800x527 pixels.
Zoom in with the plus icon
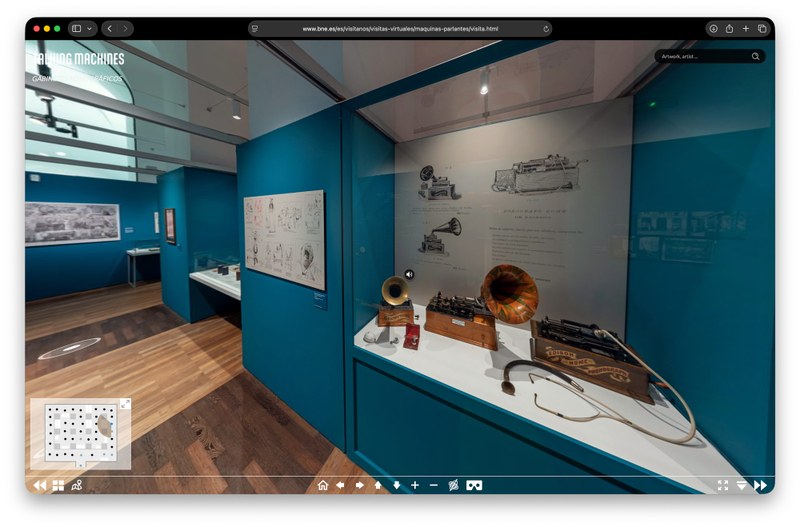[415, 485]
